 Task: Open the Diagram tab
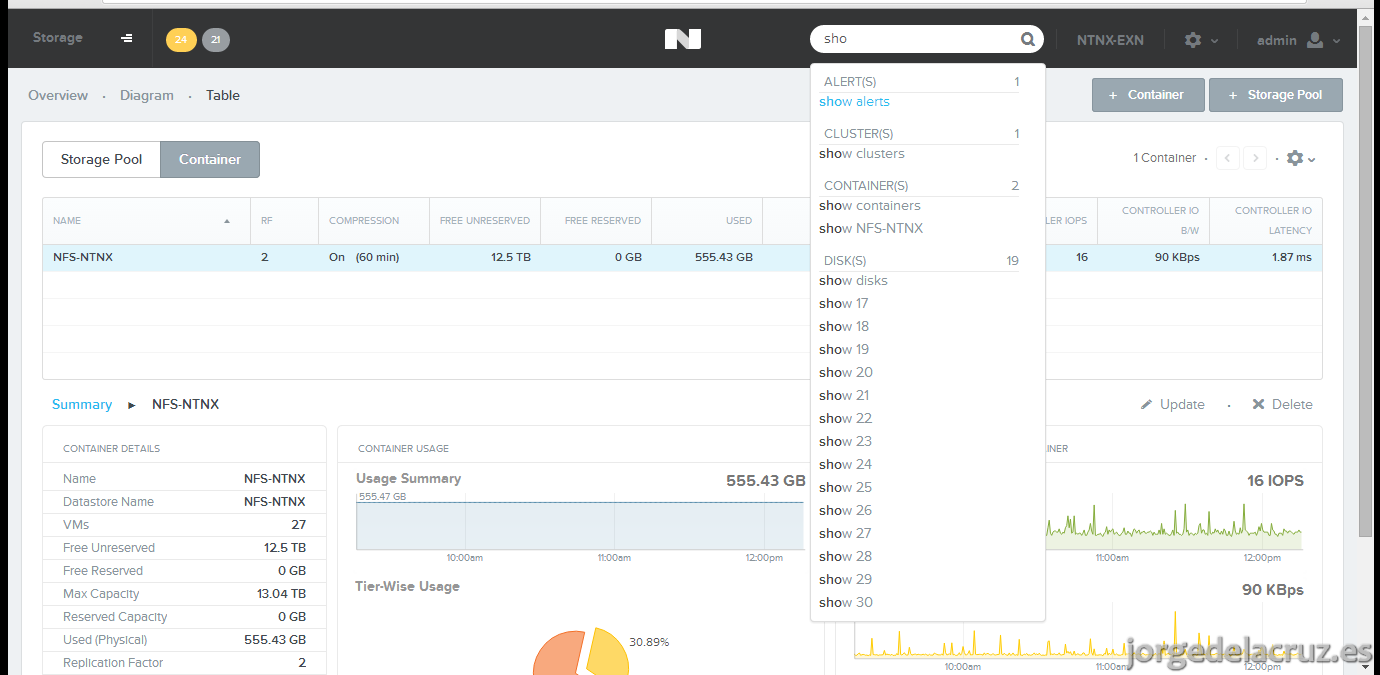(x=147, y=95)
